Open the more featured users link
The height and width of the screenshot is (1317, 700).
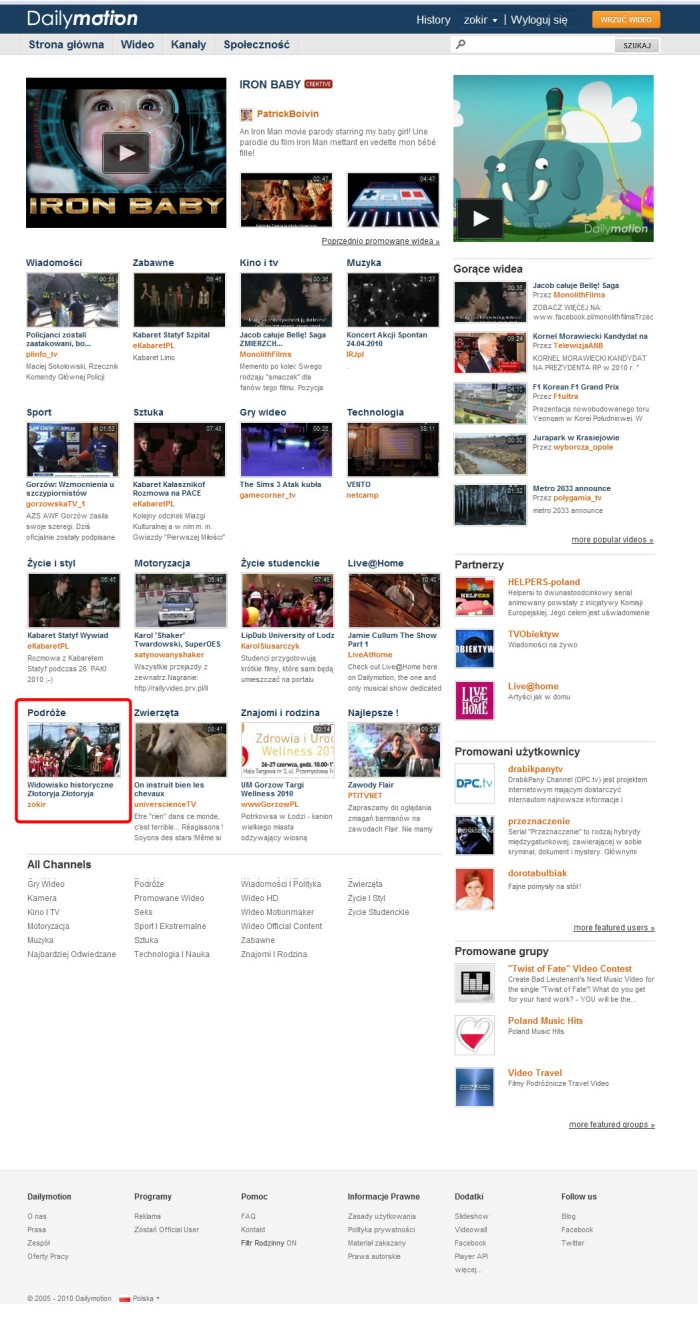click(x=614, y=928)
